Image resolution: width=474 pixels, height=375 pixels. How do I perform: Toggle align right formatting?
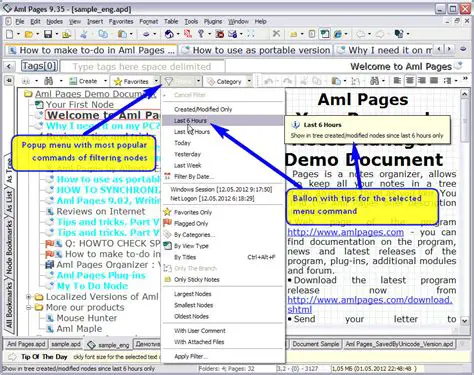coord(422,80)
